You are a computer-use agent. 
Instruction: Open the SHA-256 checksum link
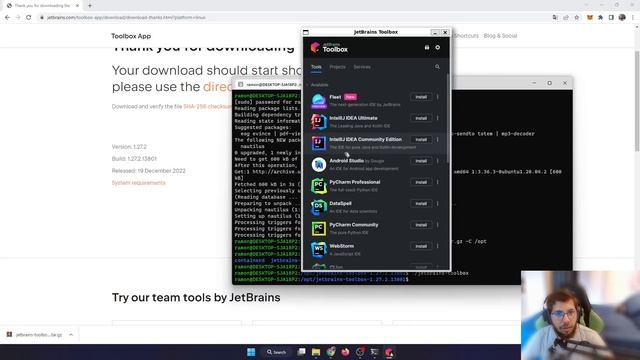(x=207, y=107)
